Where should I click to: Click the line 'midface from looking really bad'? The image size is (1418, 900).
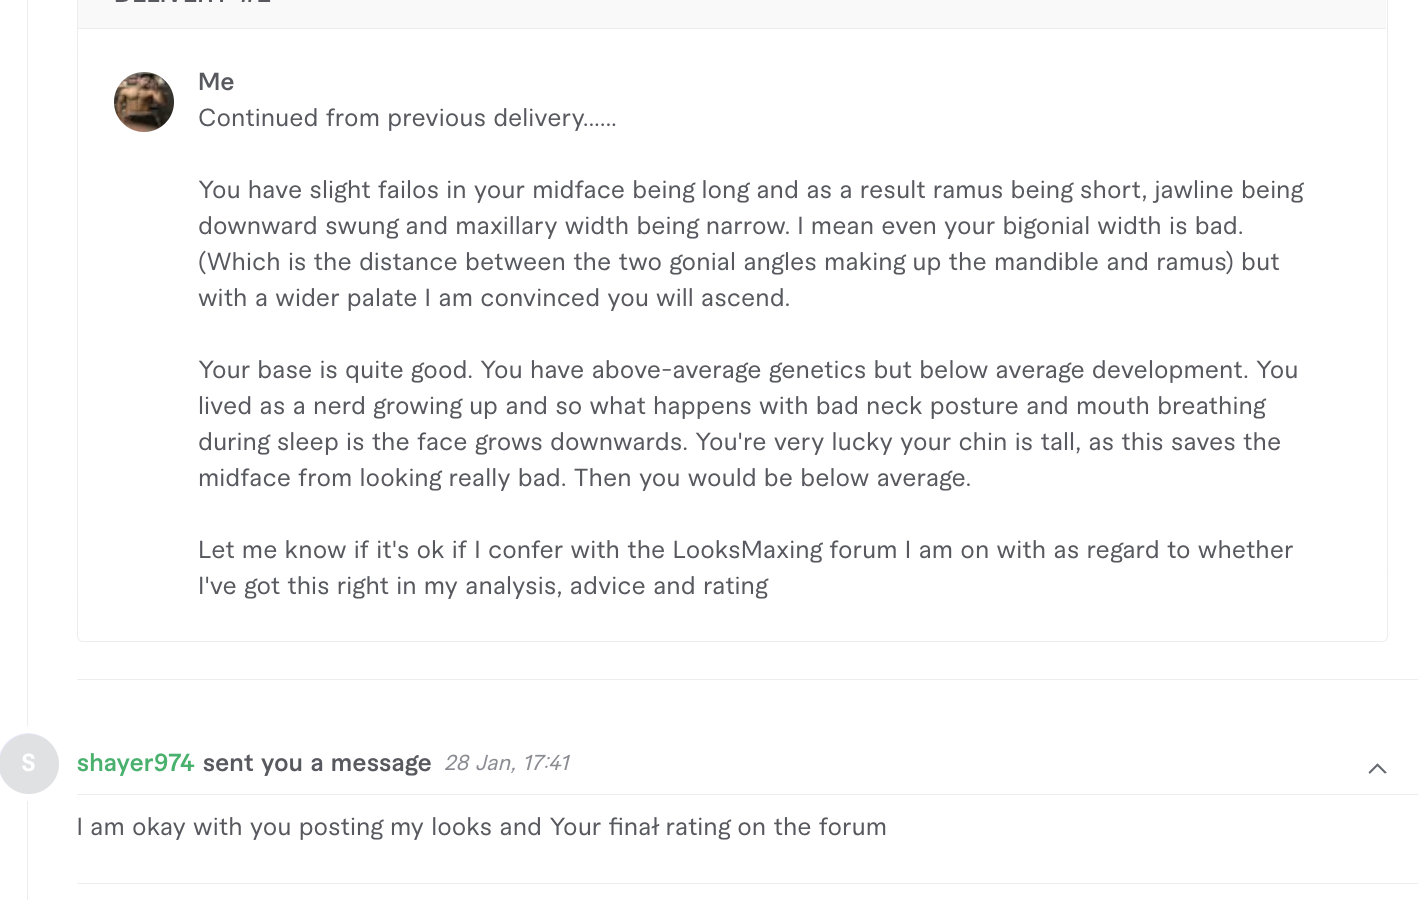tap(585, 478)
